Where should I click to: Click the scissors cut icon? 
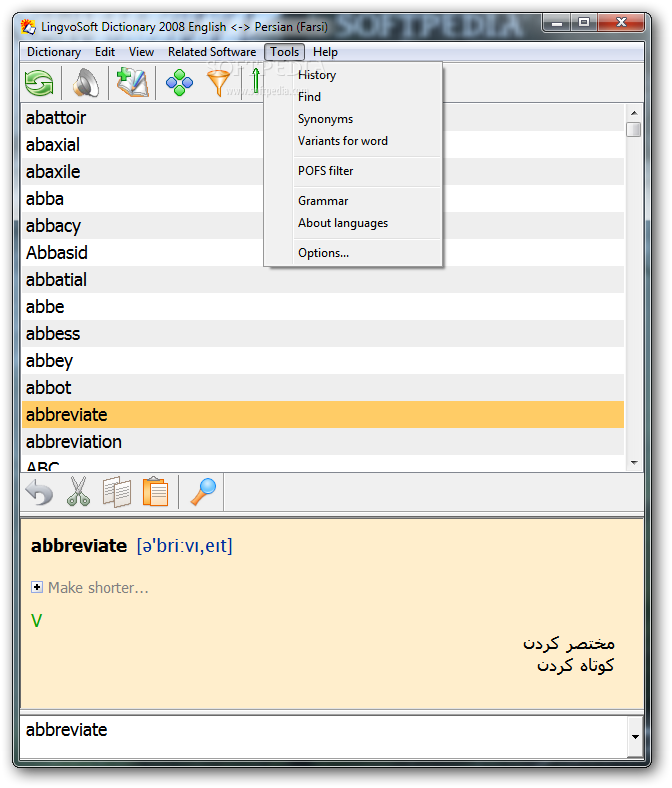point(78,492)
